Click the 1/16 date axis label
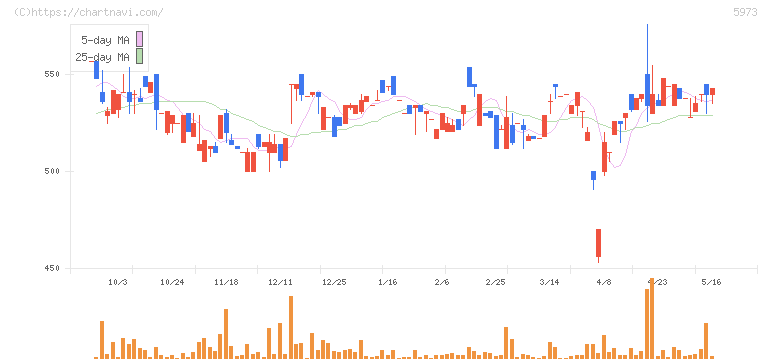The height and width of the screenshot is (361, 772). (387, 282)
